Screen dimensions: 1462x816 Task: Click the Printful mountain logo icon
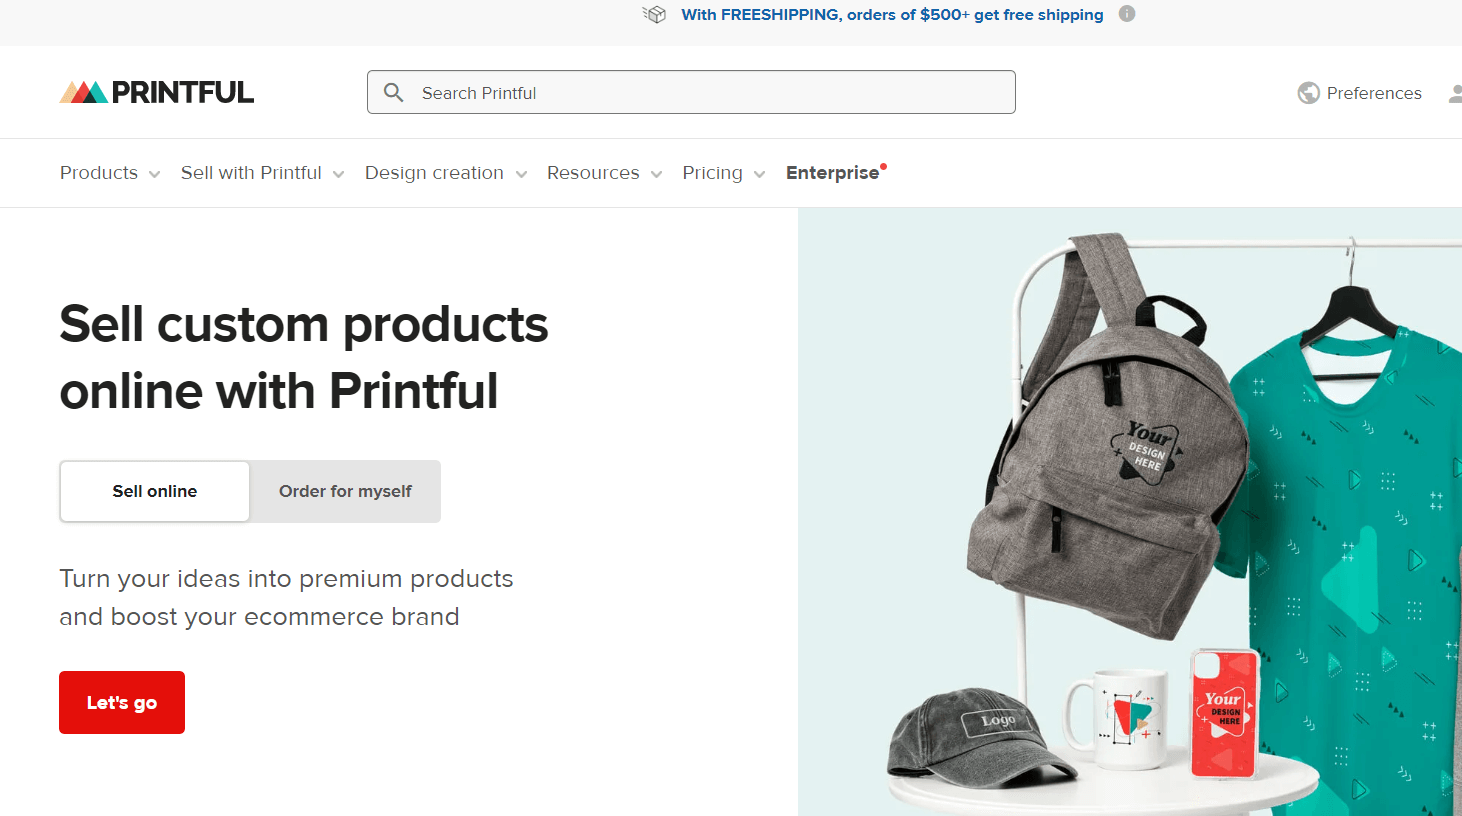point(83,93)
